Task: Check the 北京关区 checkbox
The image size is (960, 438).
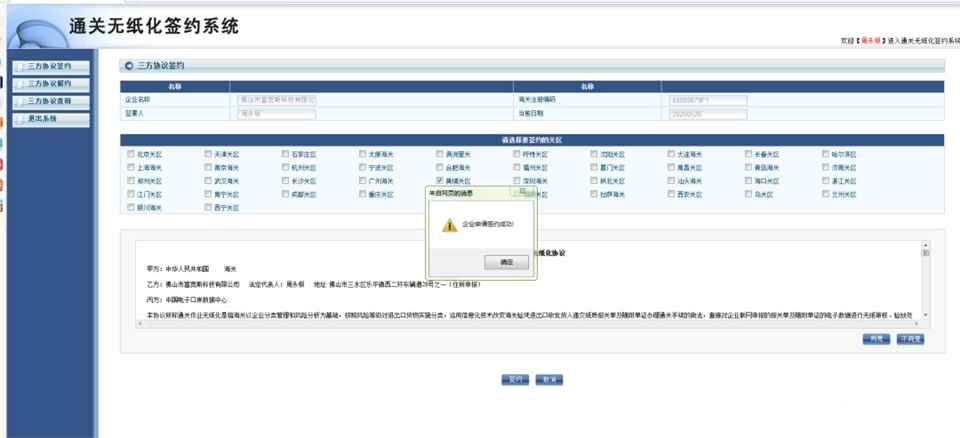Action: [131, 155]
